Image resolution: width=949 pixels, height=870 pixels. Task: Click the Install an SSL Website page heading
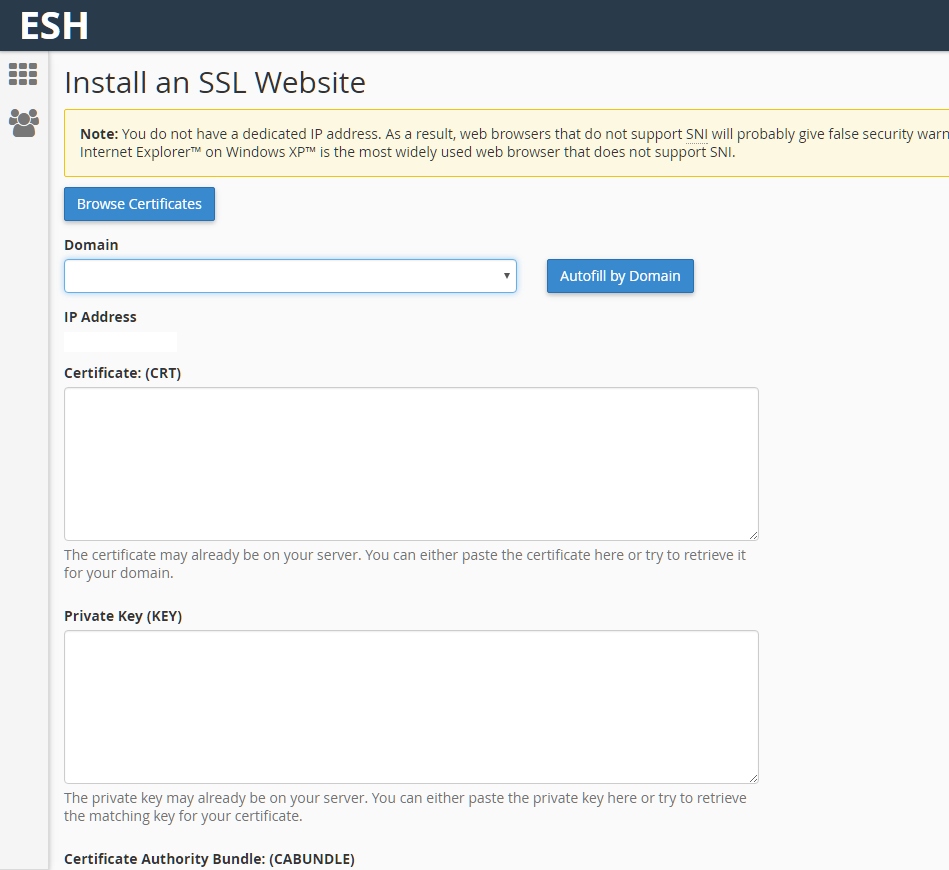216,83
